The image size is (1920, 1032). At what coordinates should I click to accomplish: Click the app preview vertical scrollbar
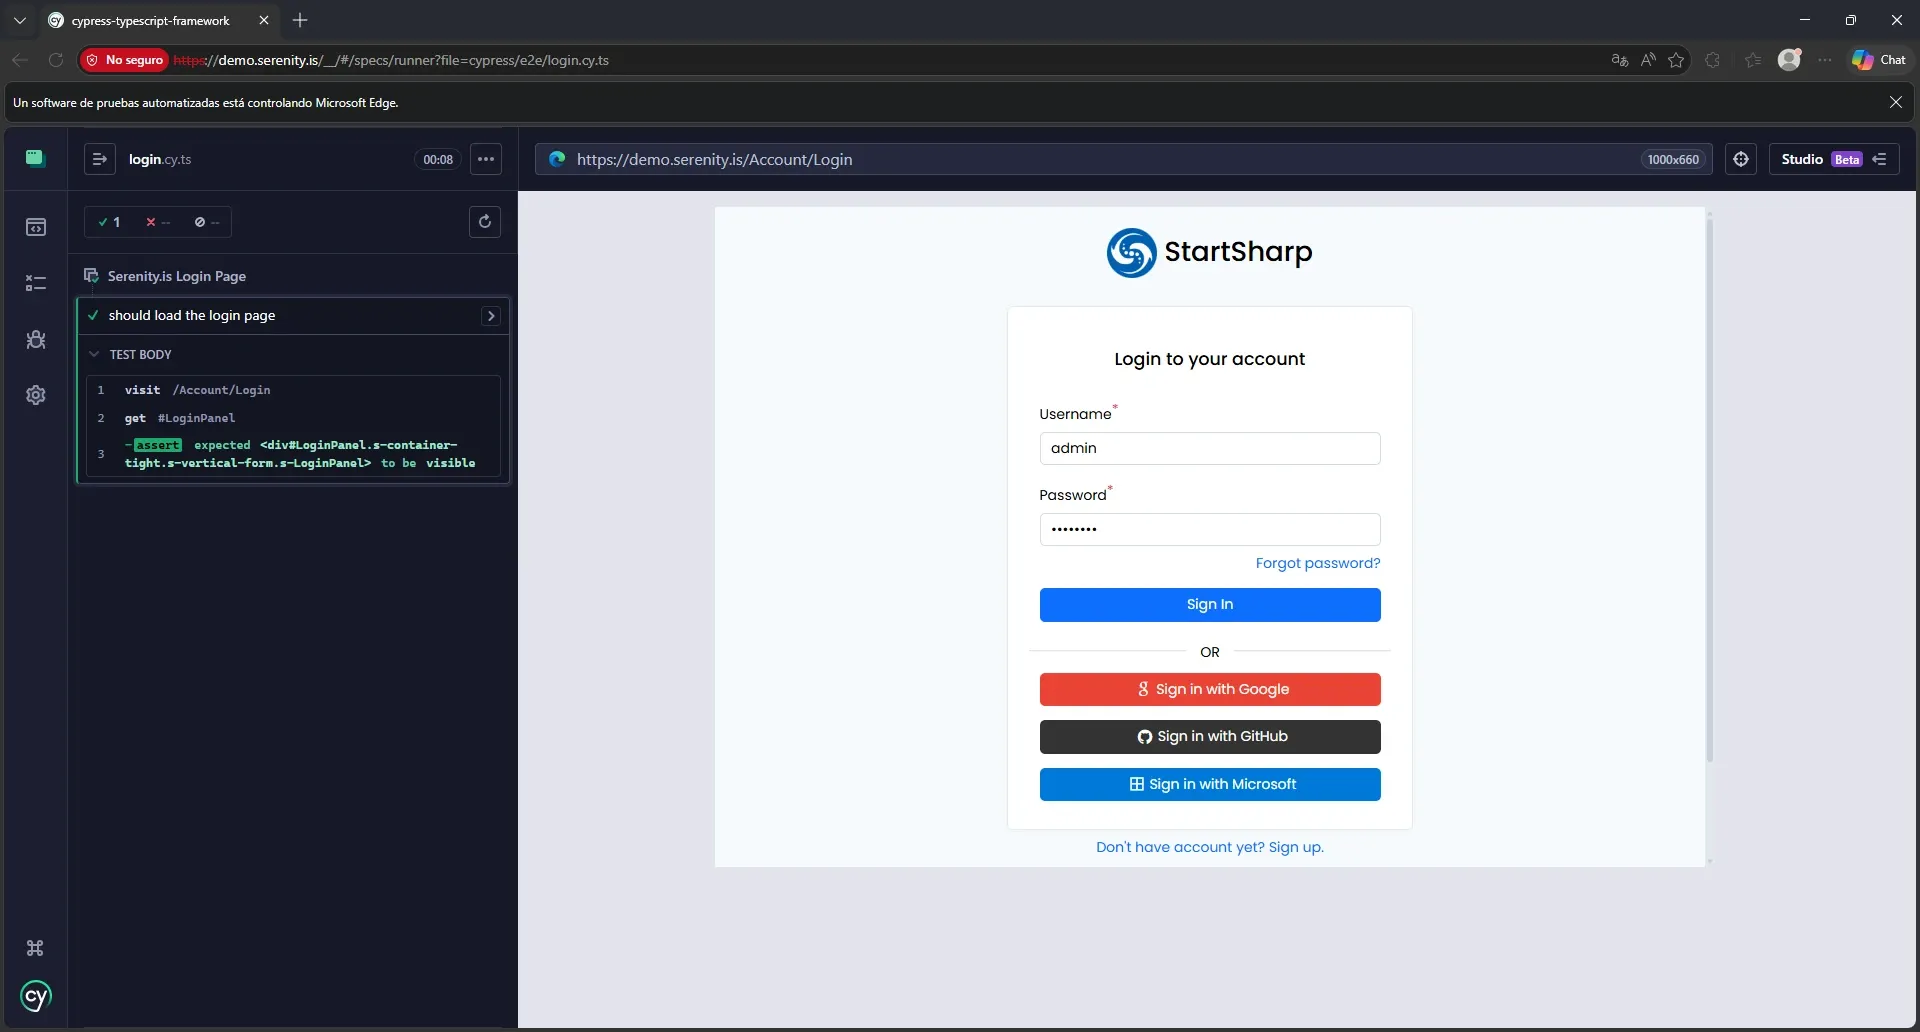point(1709,490)
